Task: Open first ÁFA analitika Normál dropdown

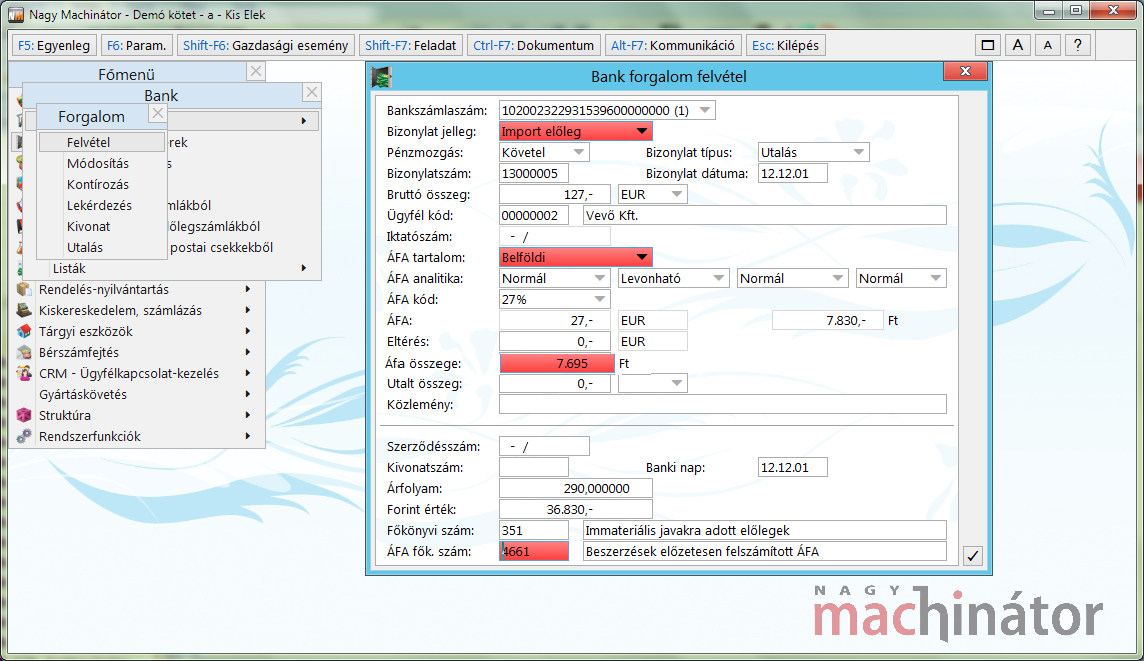Action: click(599, 279)
